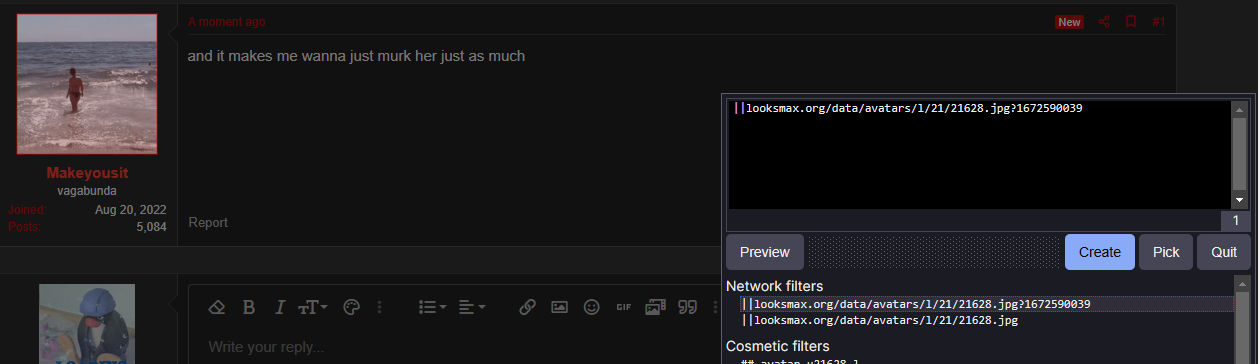Report the post
The image size is (1260, 364).
tap(208, 222)
